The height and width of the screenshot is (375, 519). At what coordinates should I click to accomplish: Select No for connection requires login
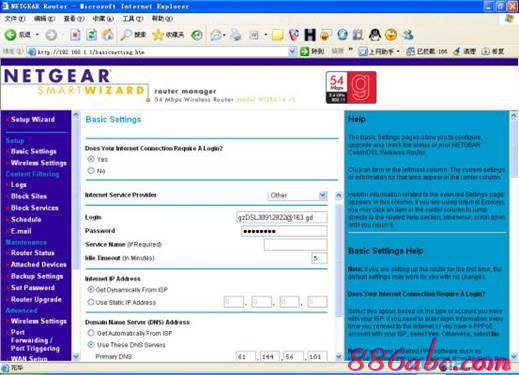pyautogui.click(x=91, y=171)
